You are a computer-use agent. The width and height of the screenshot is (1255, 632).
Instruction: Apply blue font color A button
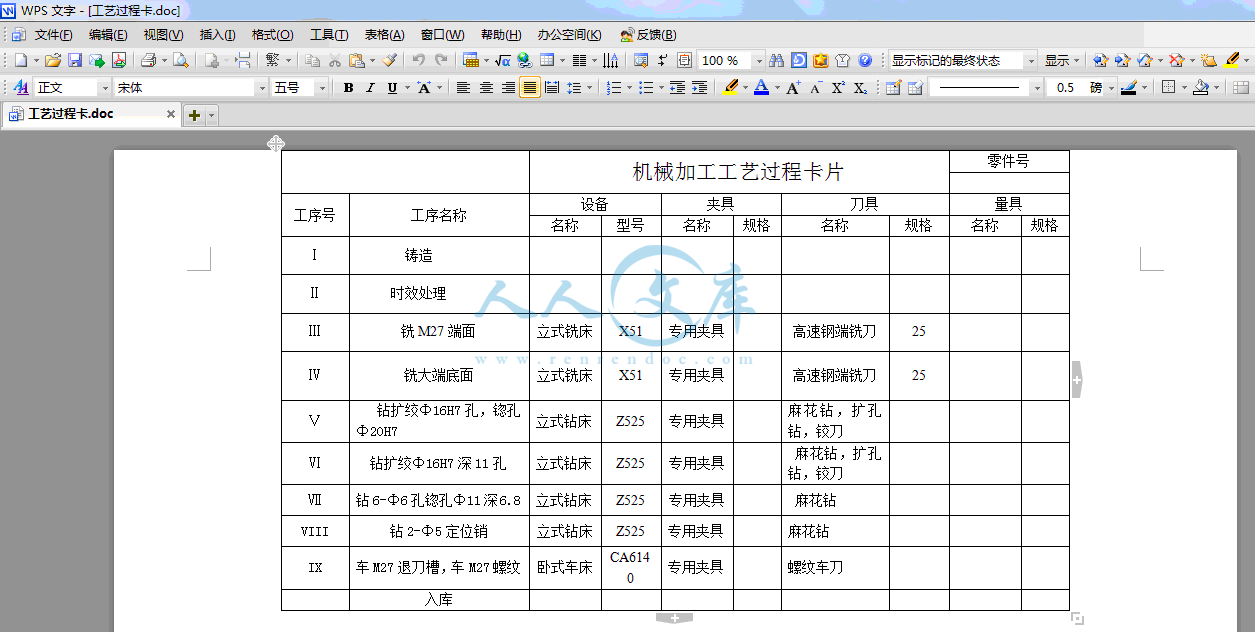[761, 88]
